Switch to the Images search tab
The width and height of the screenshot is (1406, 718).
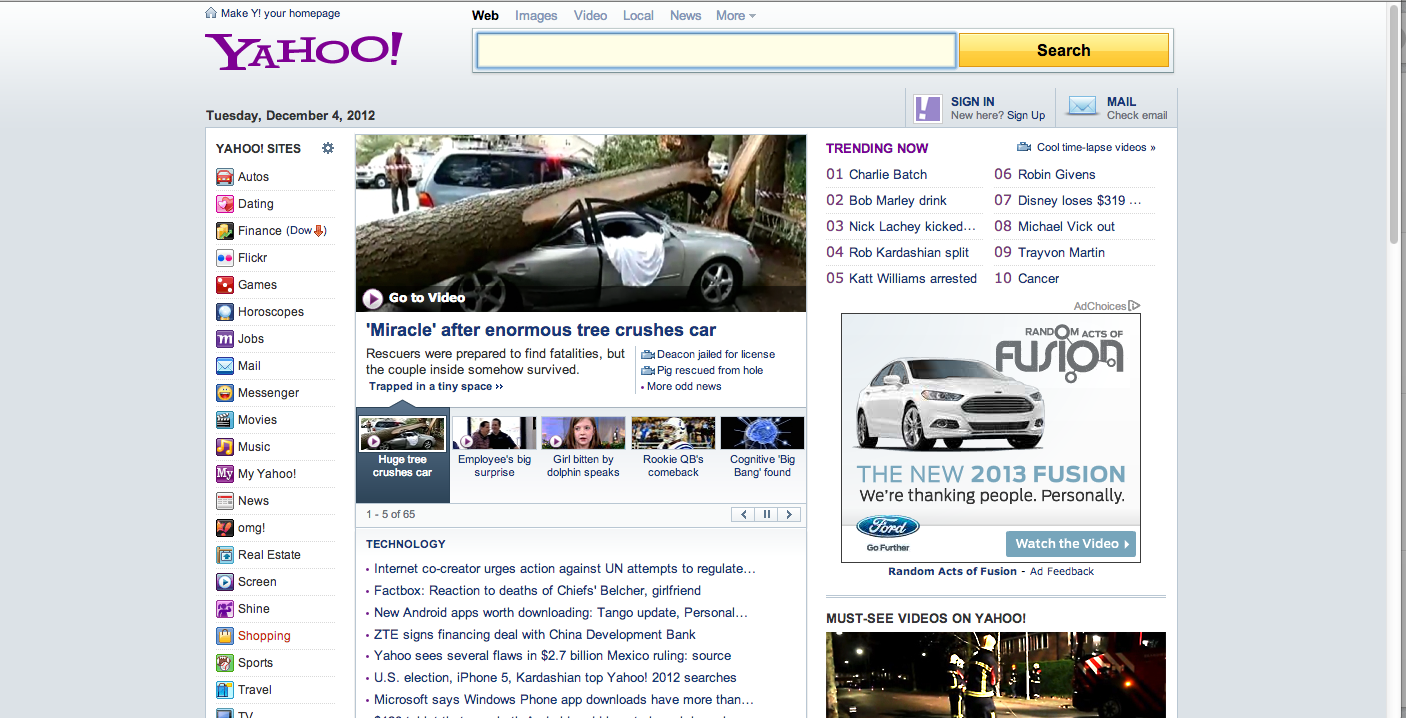536,15
